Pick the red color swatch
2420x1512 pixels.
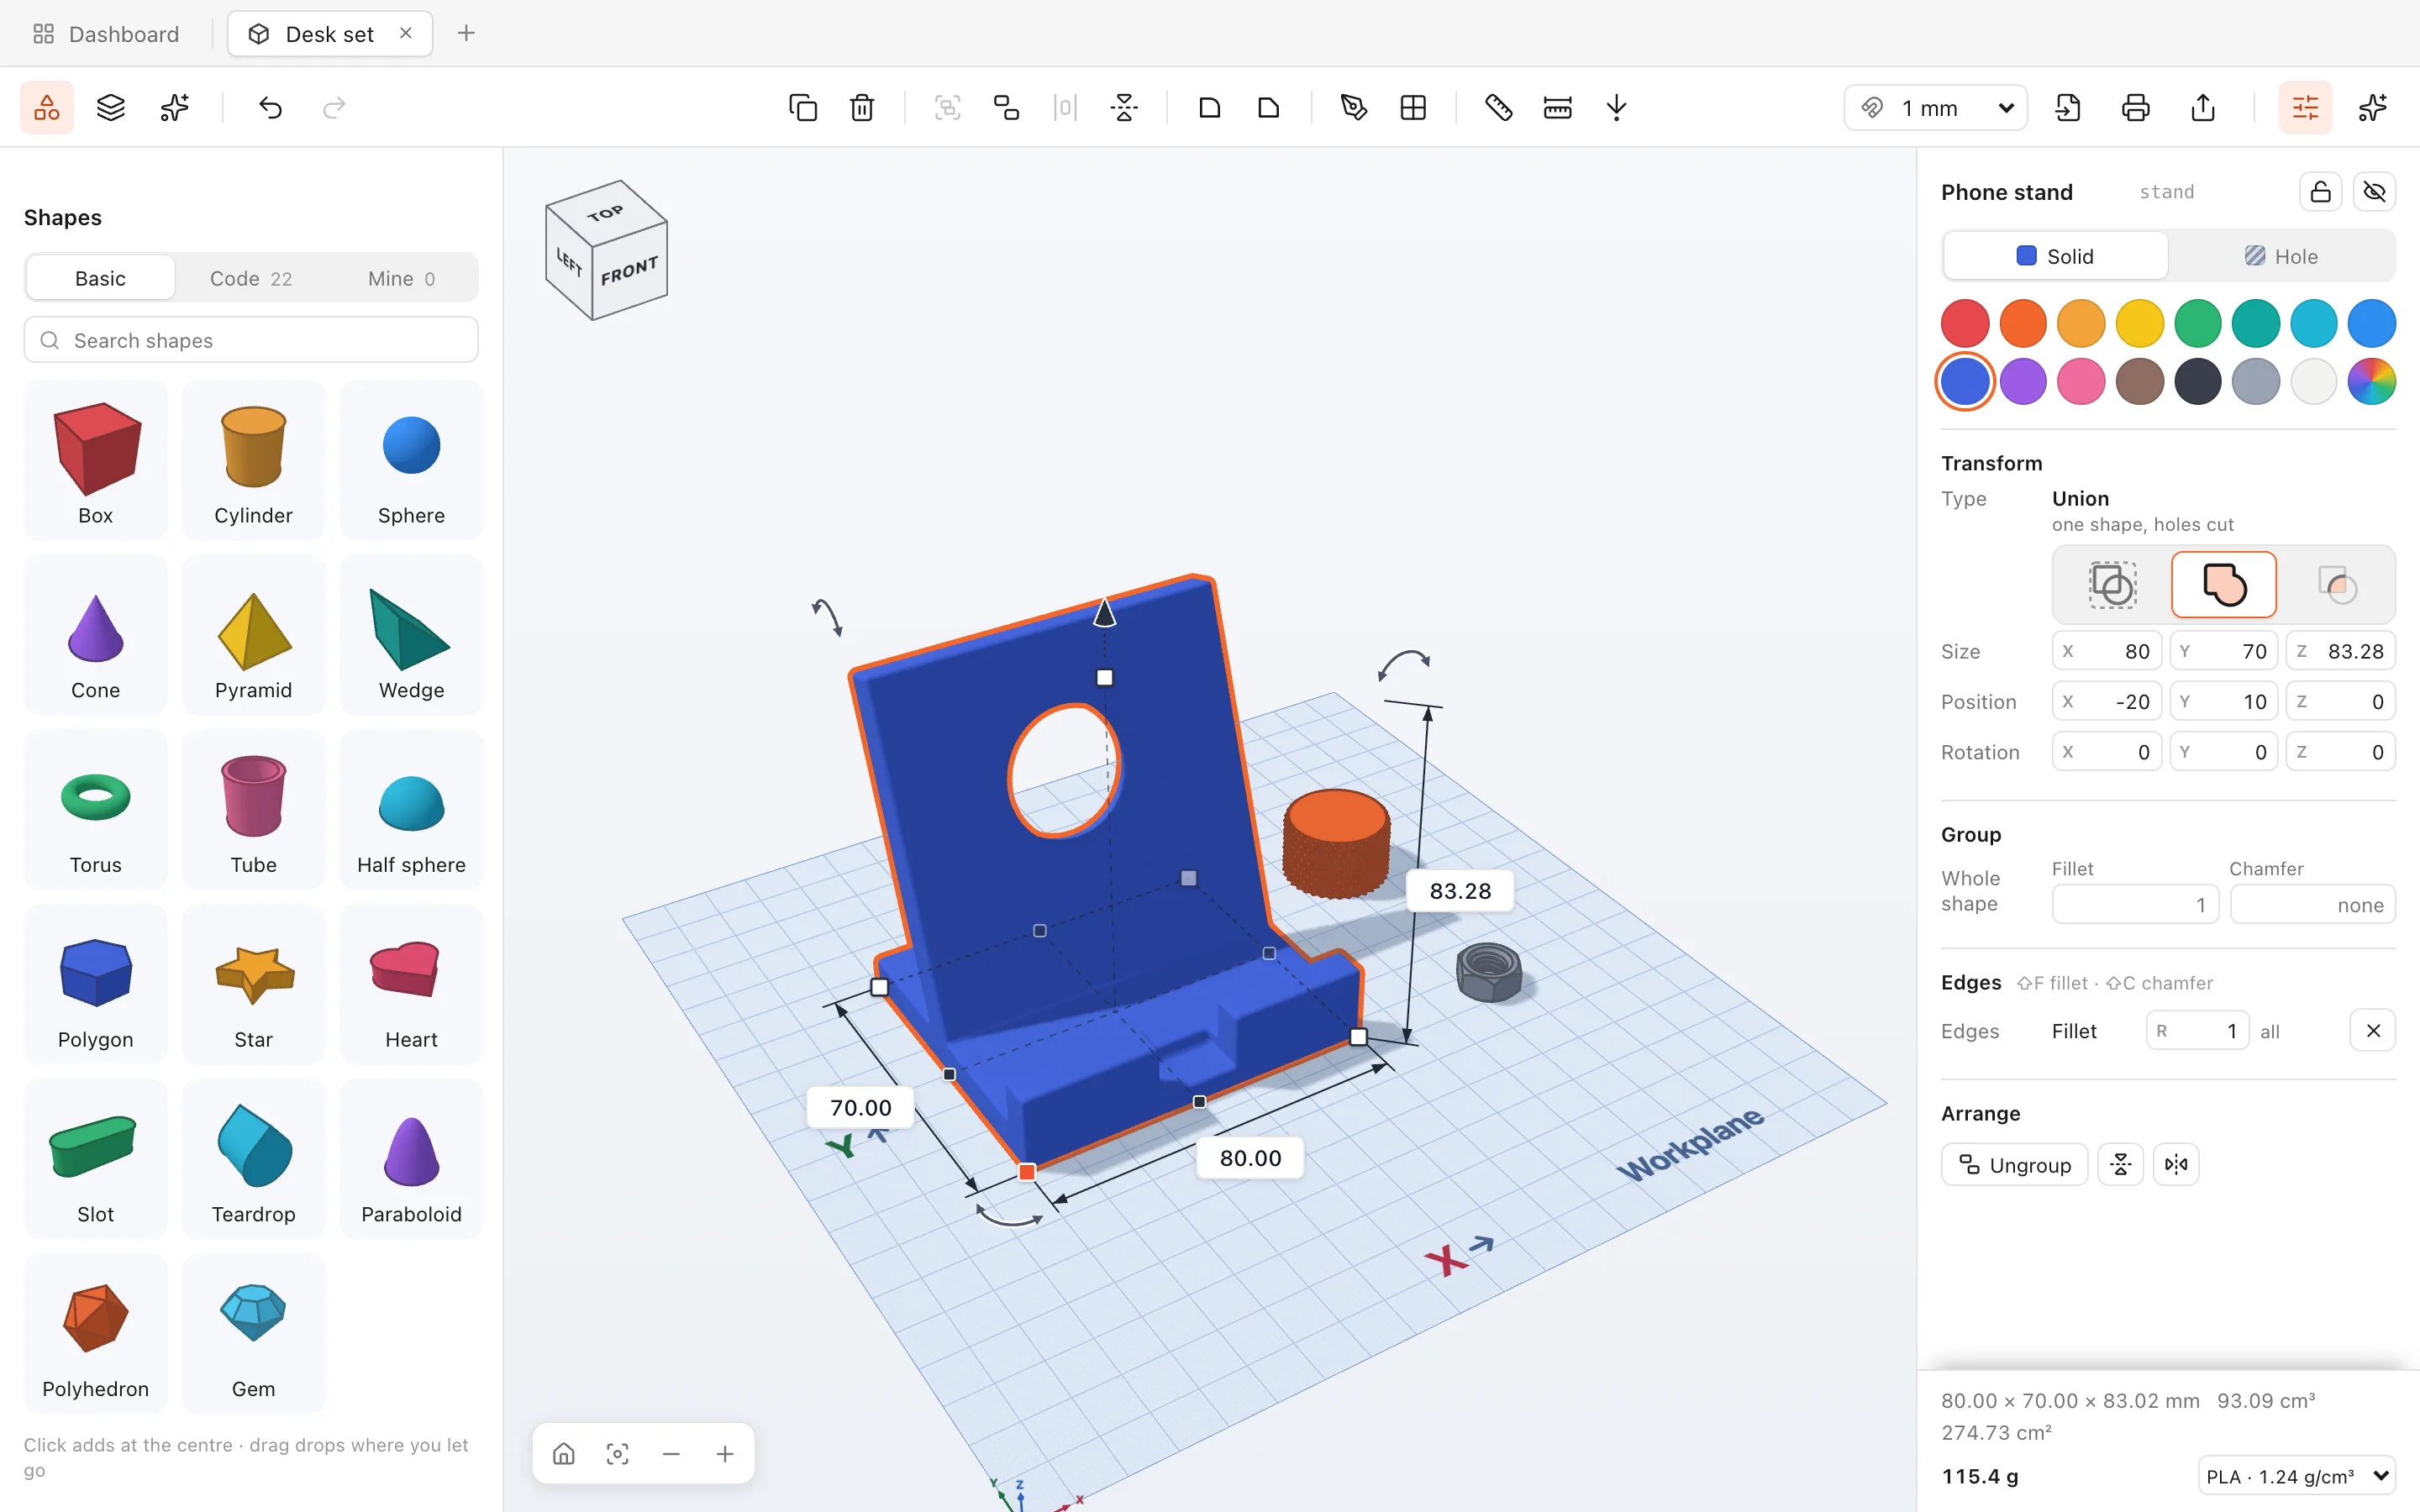(x=1965, y=324)
